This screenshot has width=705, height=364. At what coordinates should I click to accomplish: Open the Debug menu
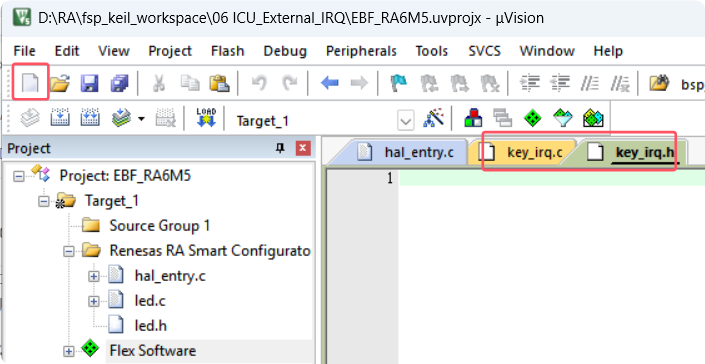click(x=285, y=51)
